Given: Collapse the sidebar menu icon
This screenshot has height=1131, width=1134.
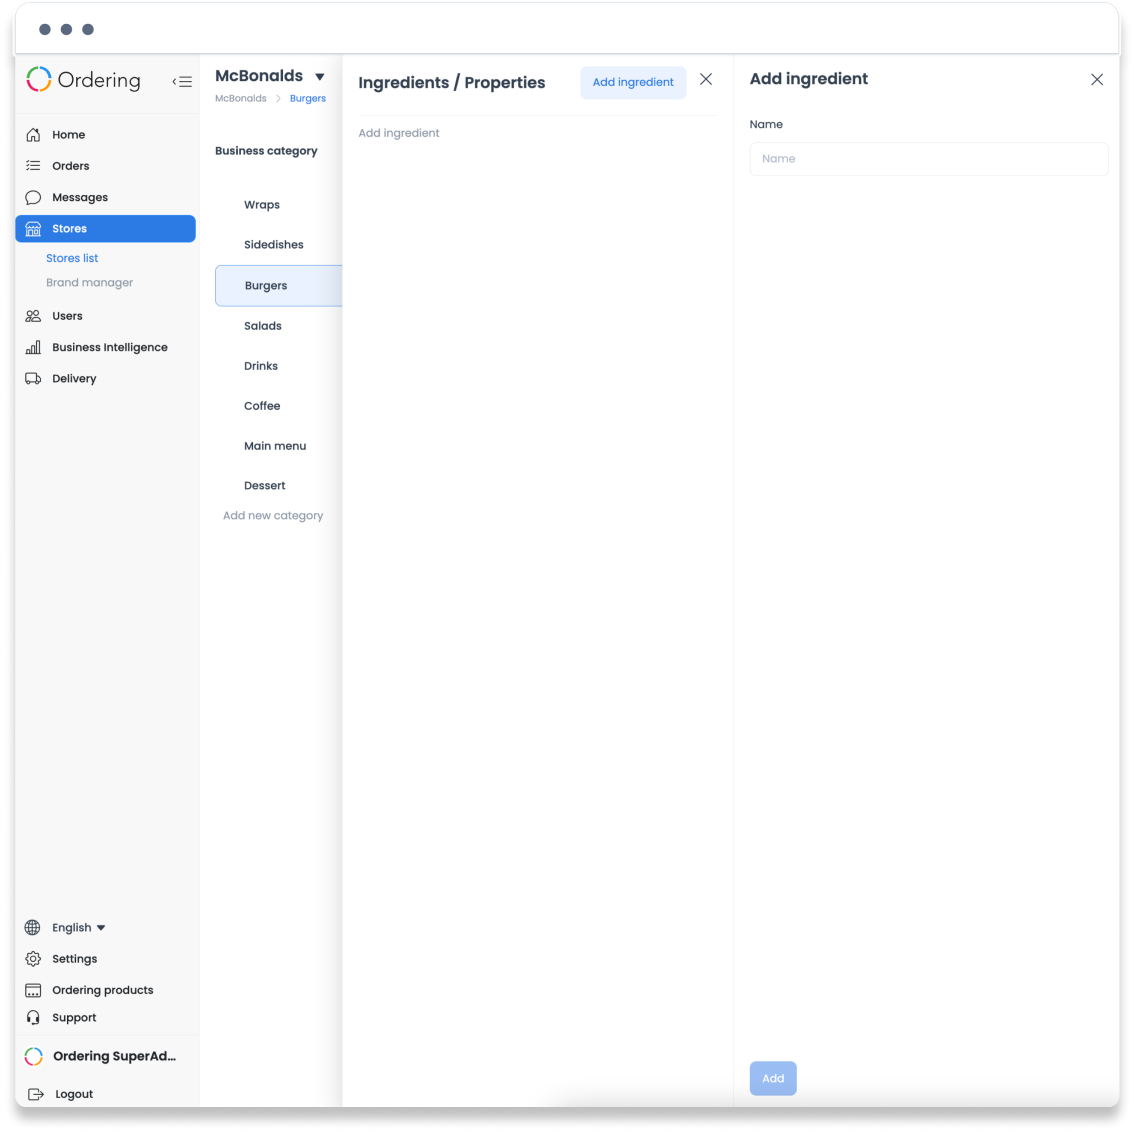Looking at the screenshot, I should pos(182,82).
